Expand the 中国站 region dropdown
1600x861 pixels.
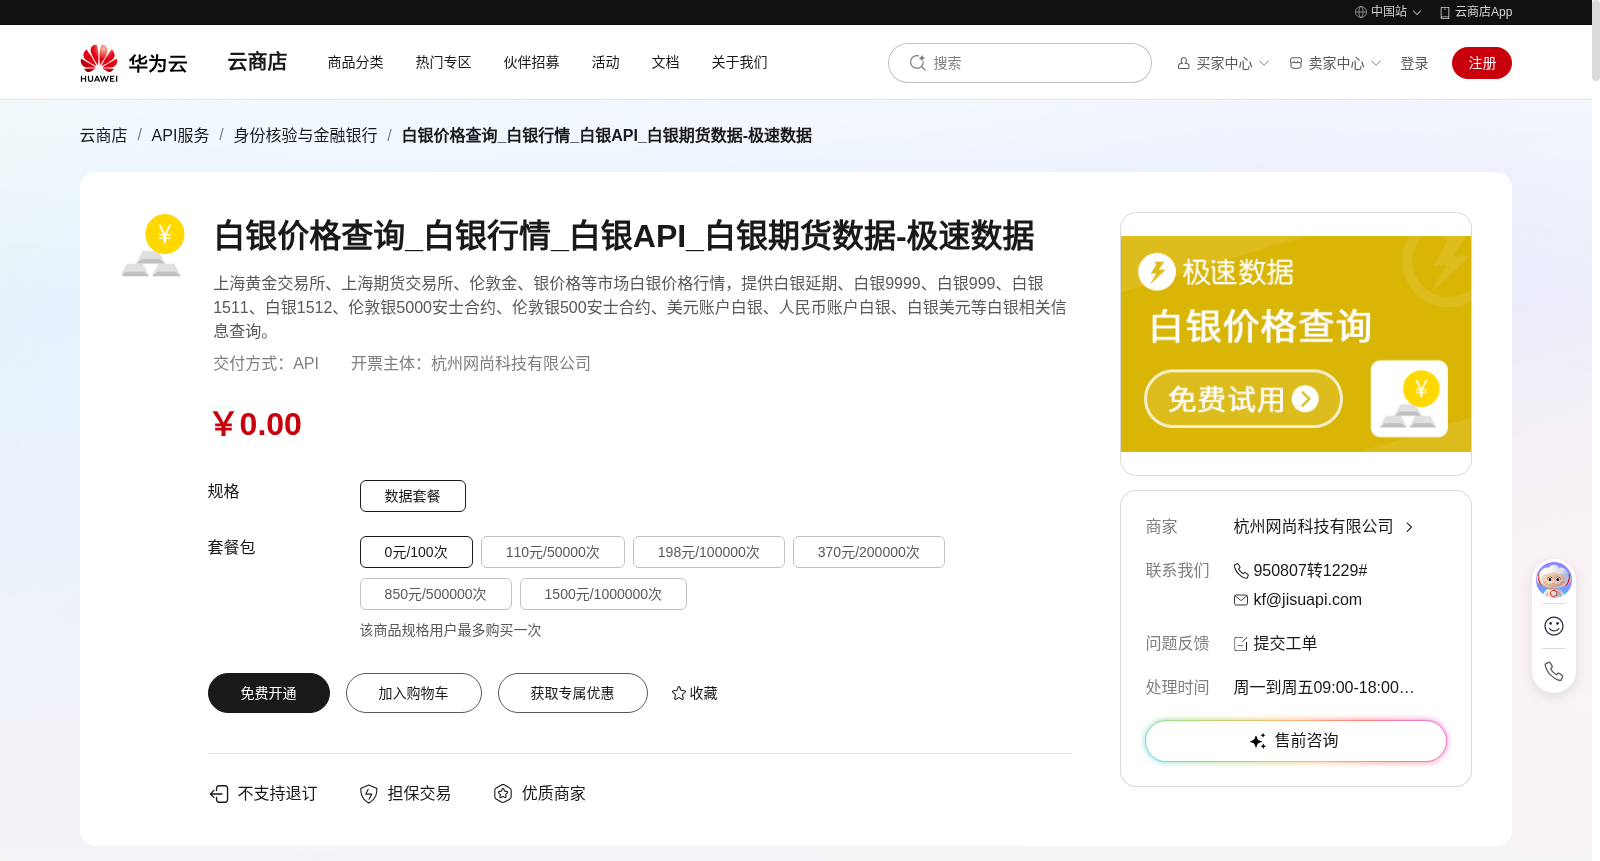[x=1417, y=13]
